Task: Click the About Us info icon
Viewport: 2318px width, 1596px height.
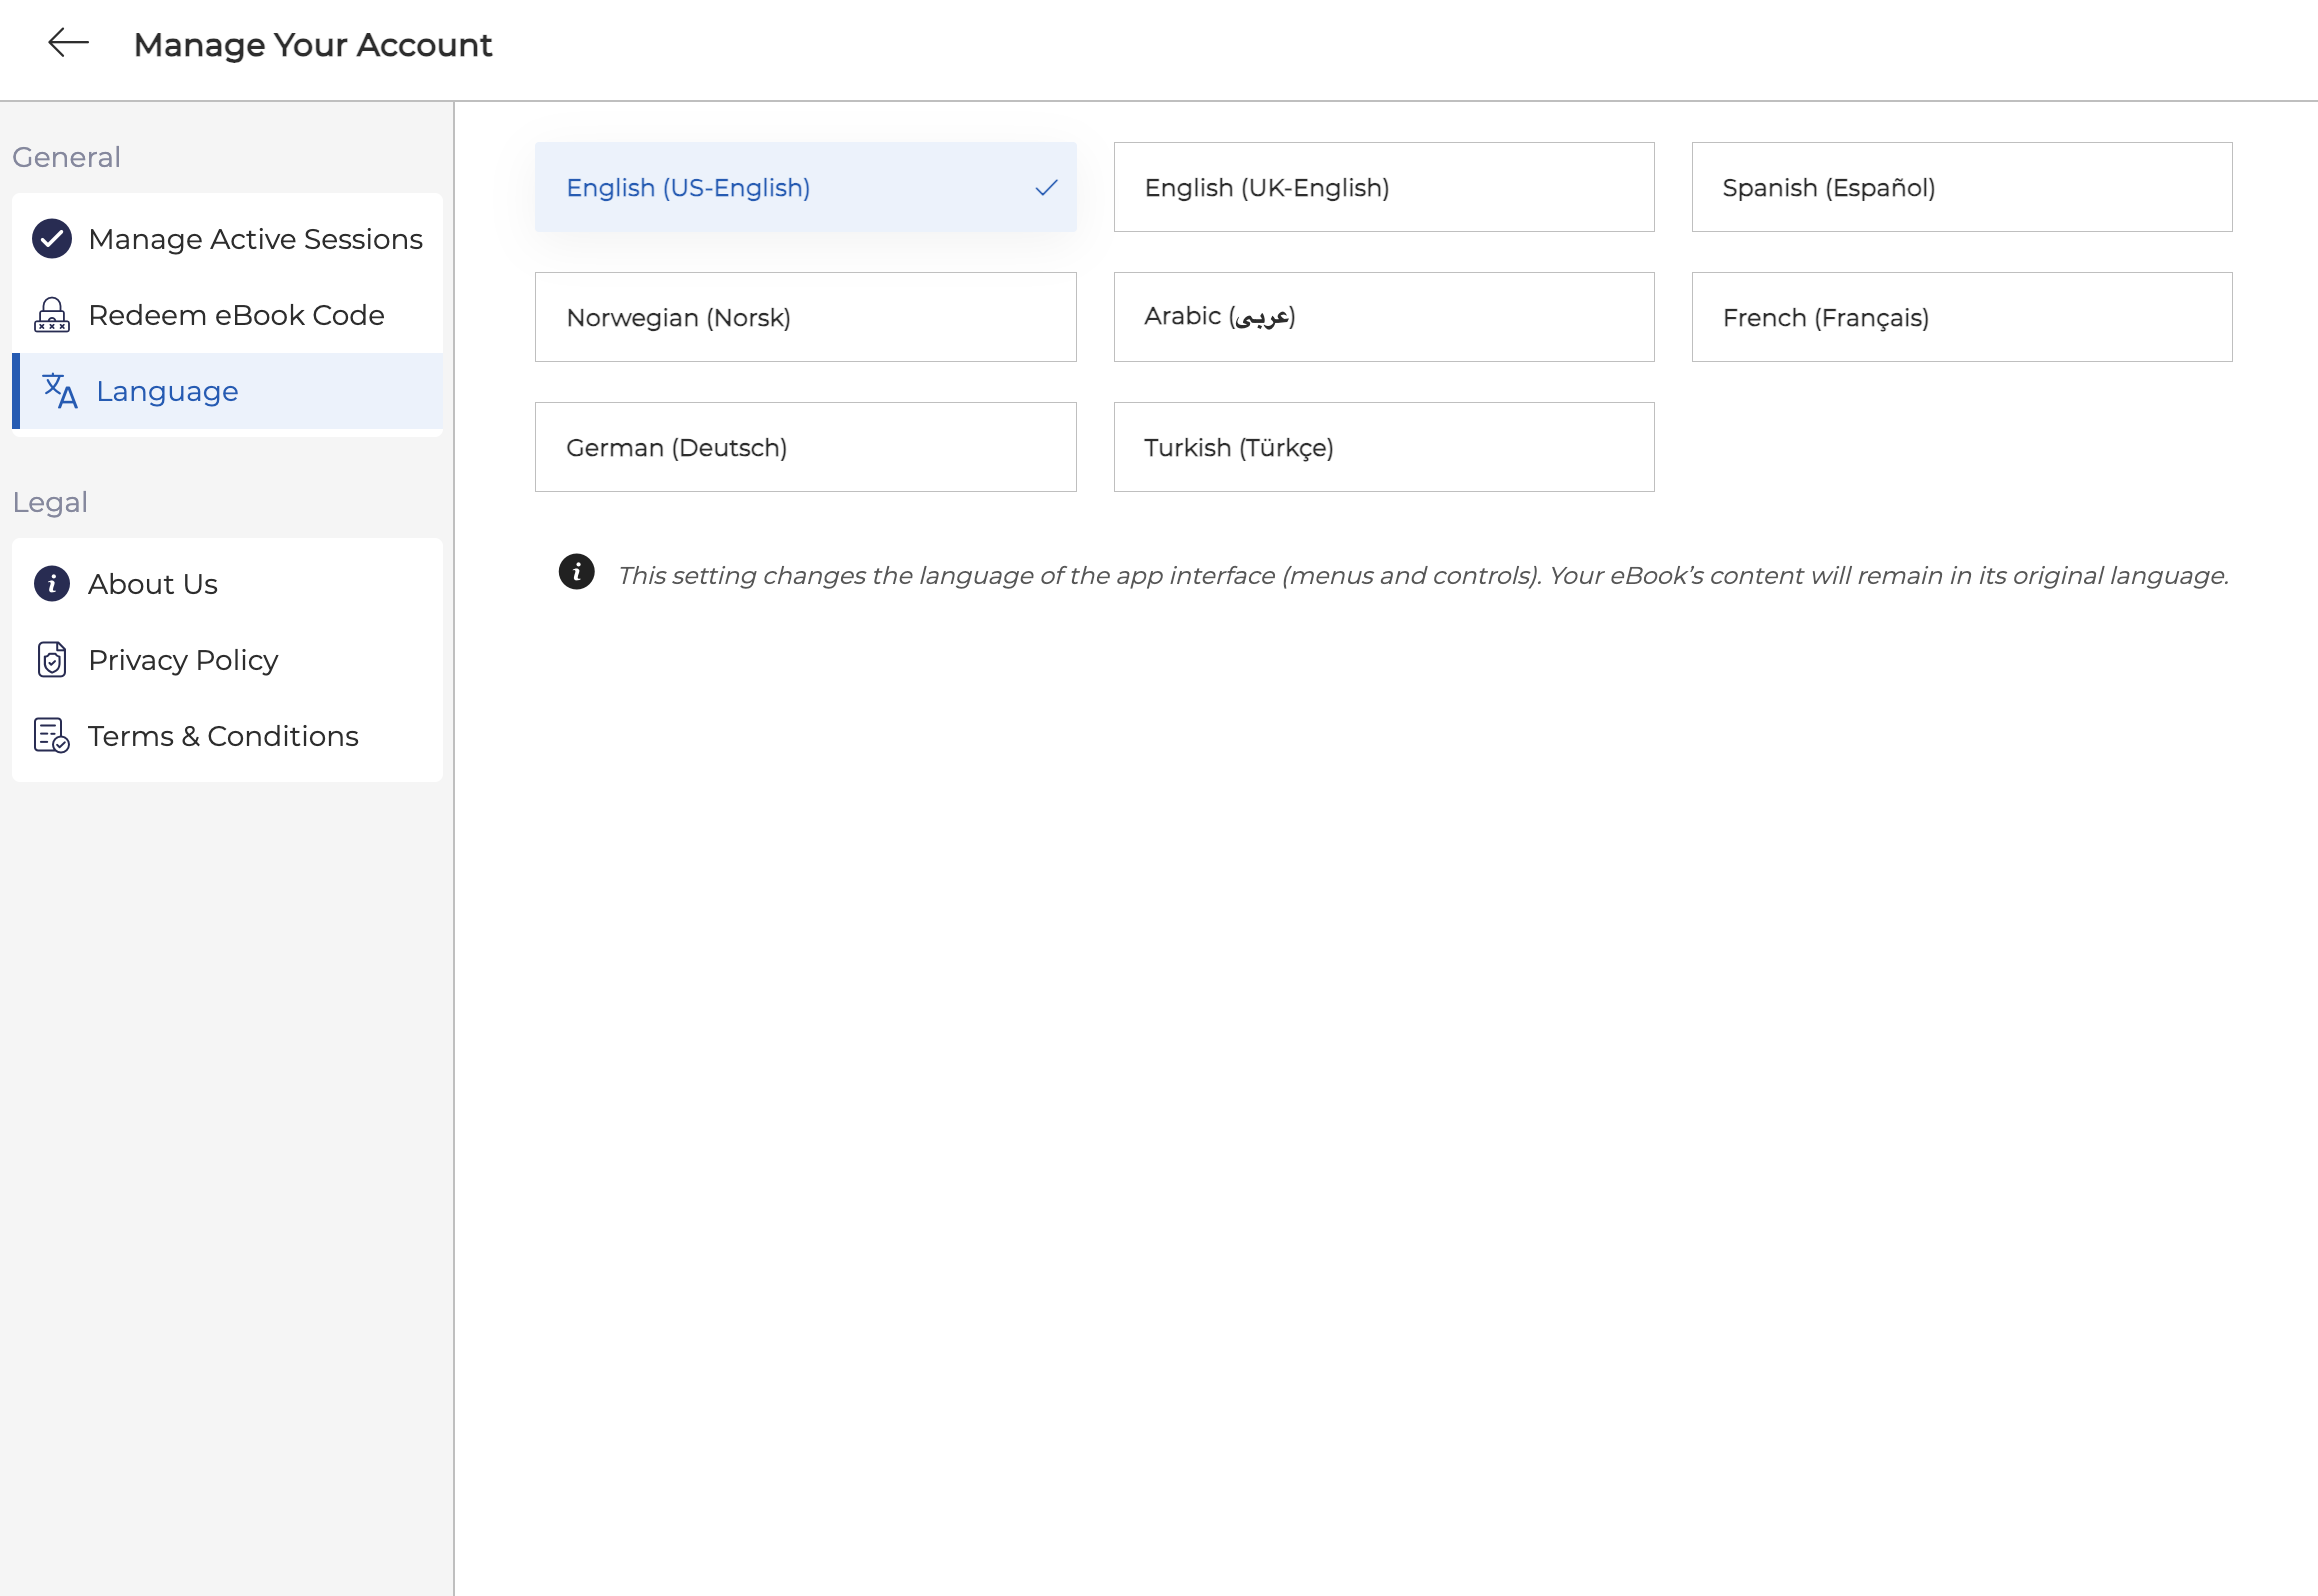Action: coord(52,583)
